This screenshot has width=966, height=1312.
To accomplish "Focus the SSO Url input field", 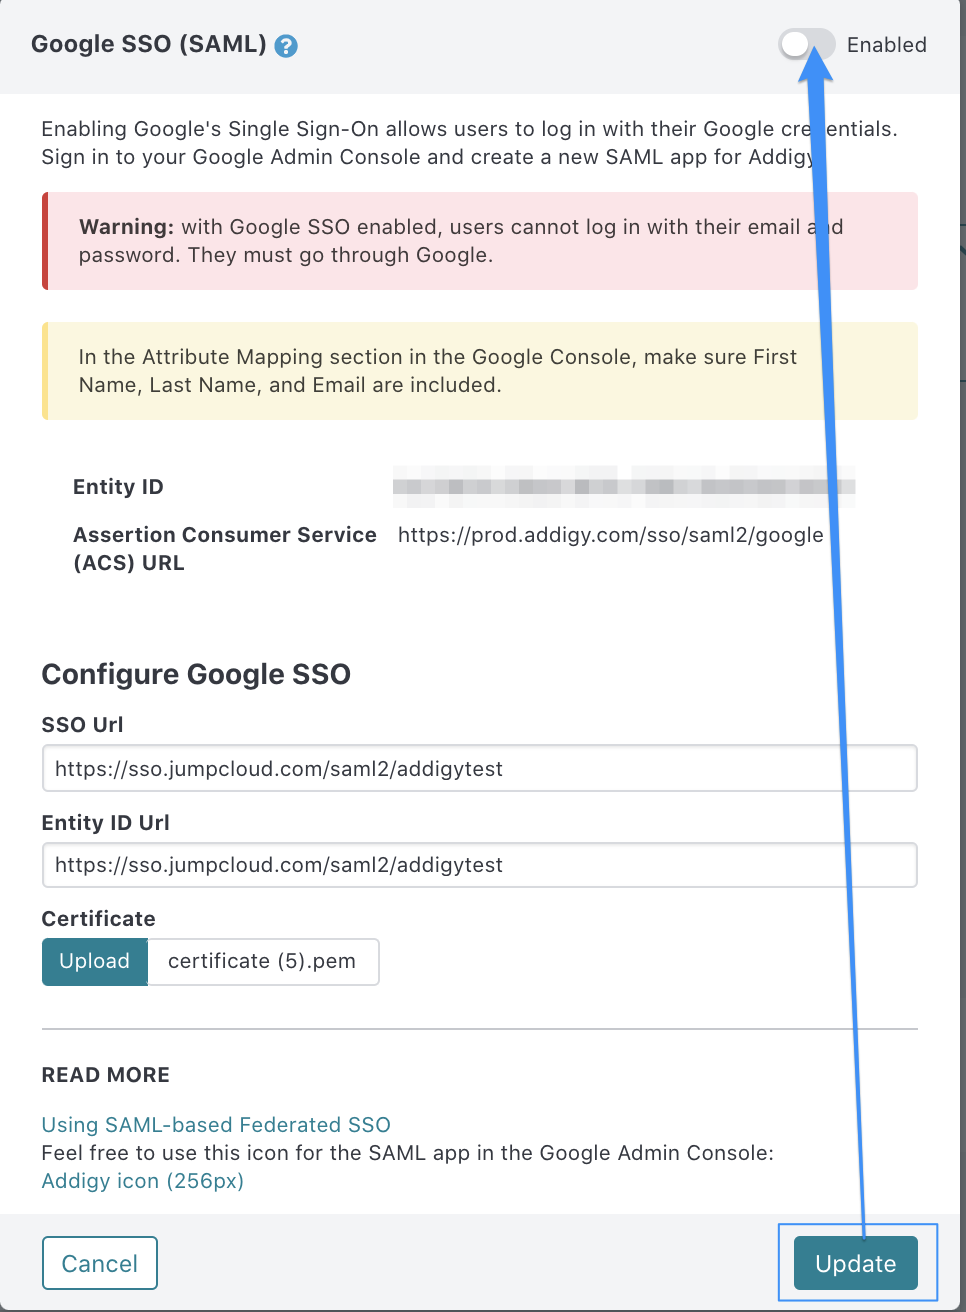I will pyautogui.click(x=480, y=768).
